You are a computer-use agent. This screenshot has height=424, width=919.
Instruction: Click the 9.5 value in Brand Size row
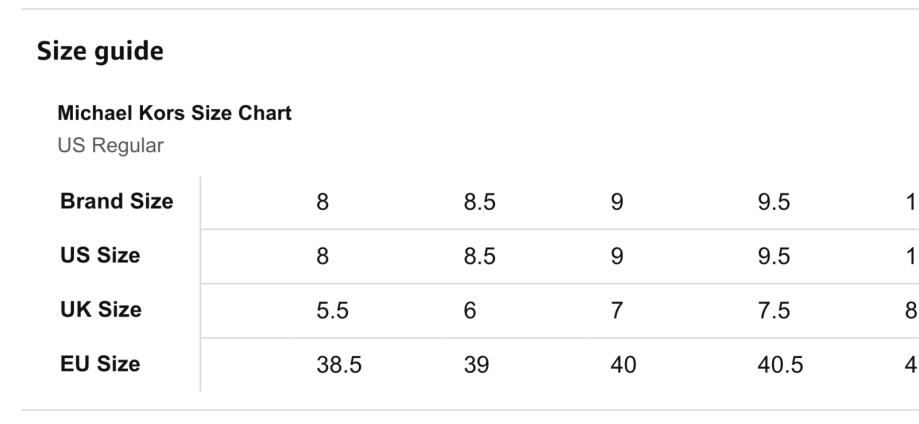click(x=774, y=202)
